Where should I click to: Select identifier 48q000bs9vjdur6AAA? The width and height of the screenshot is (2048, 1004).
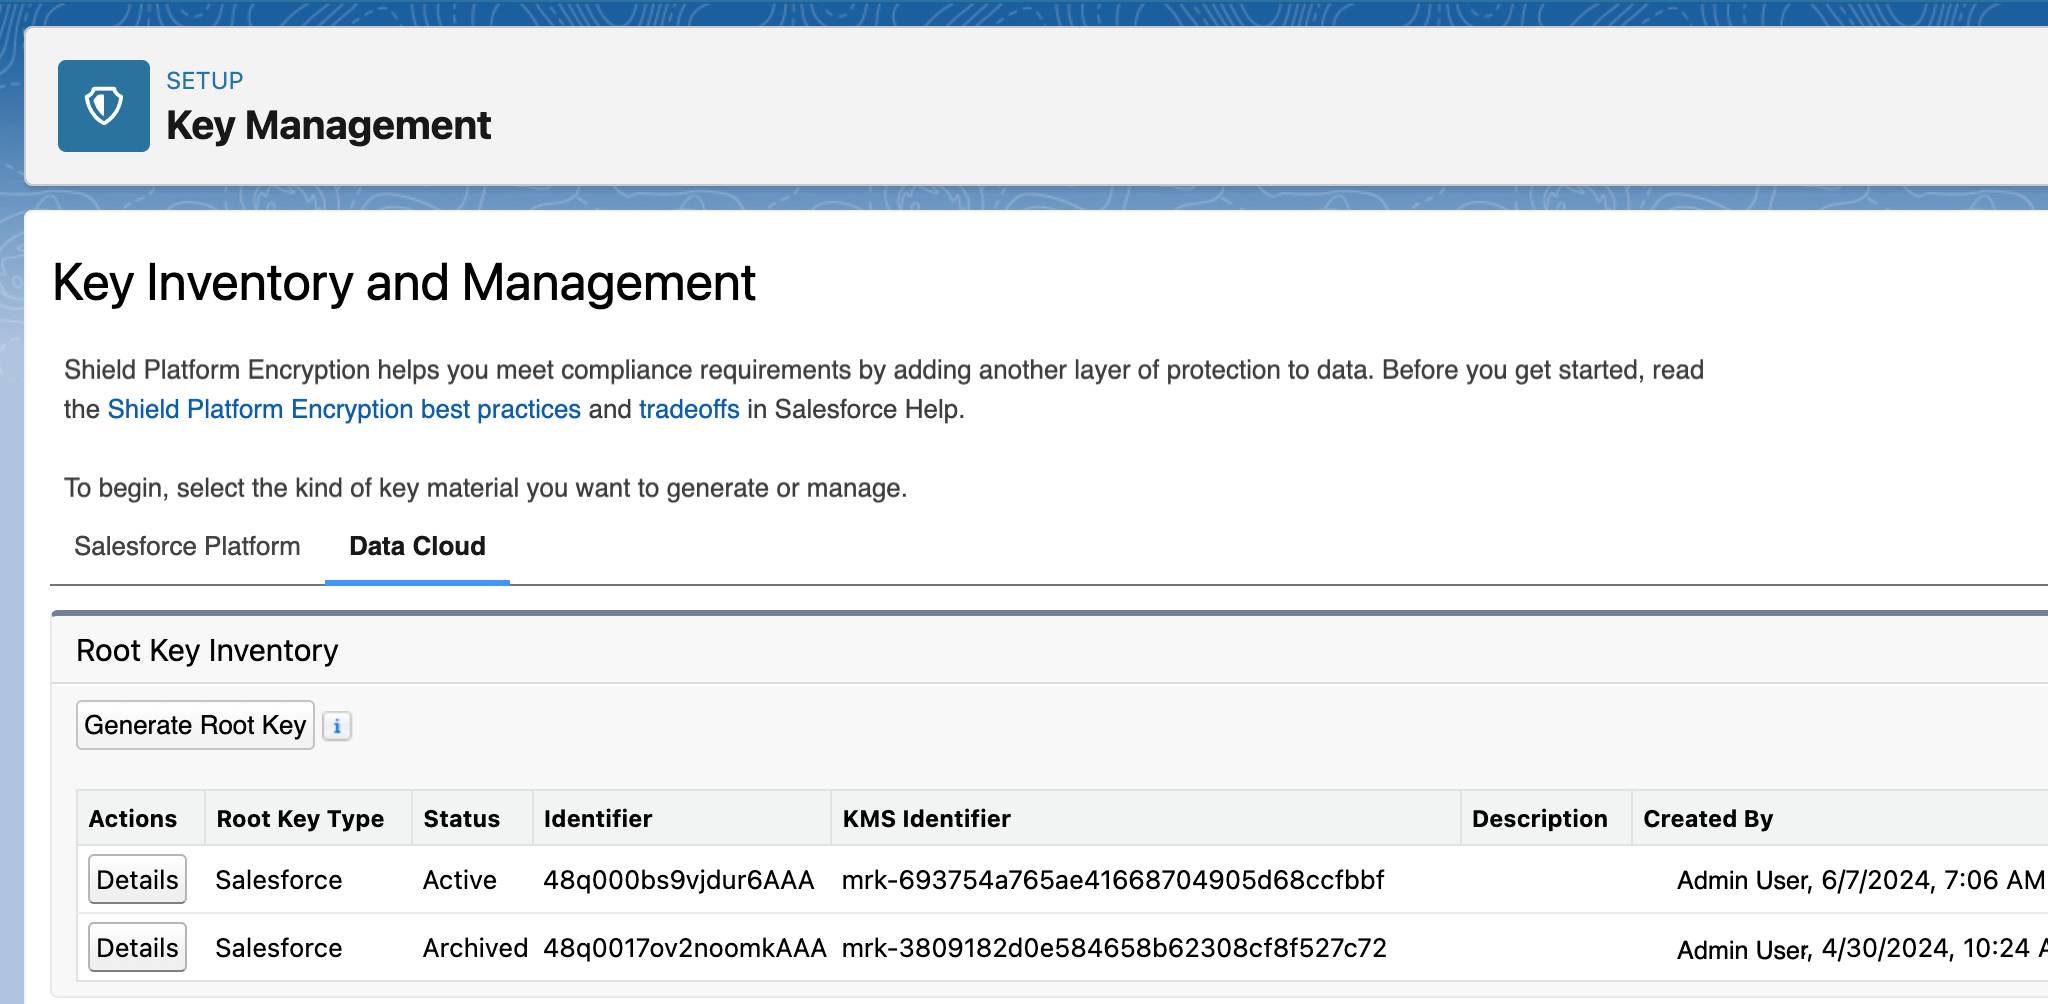tap(678, 880)
